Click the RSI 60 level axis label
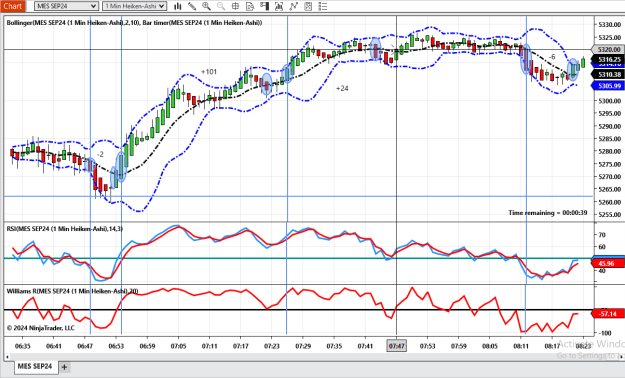The width and height of the screenshot is (625, 378). [602, 247]
